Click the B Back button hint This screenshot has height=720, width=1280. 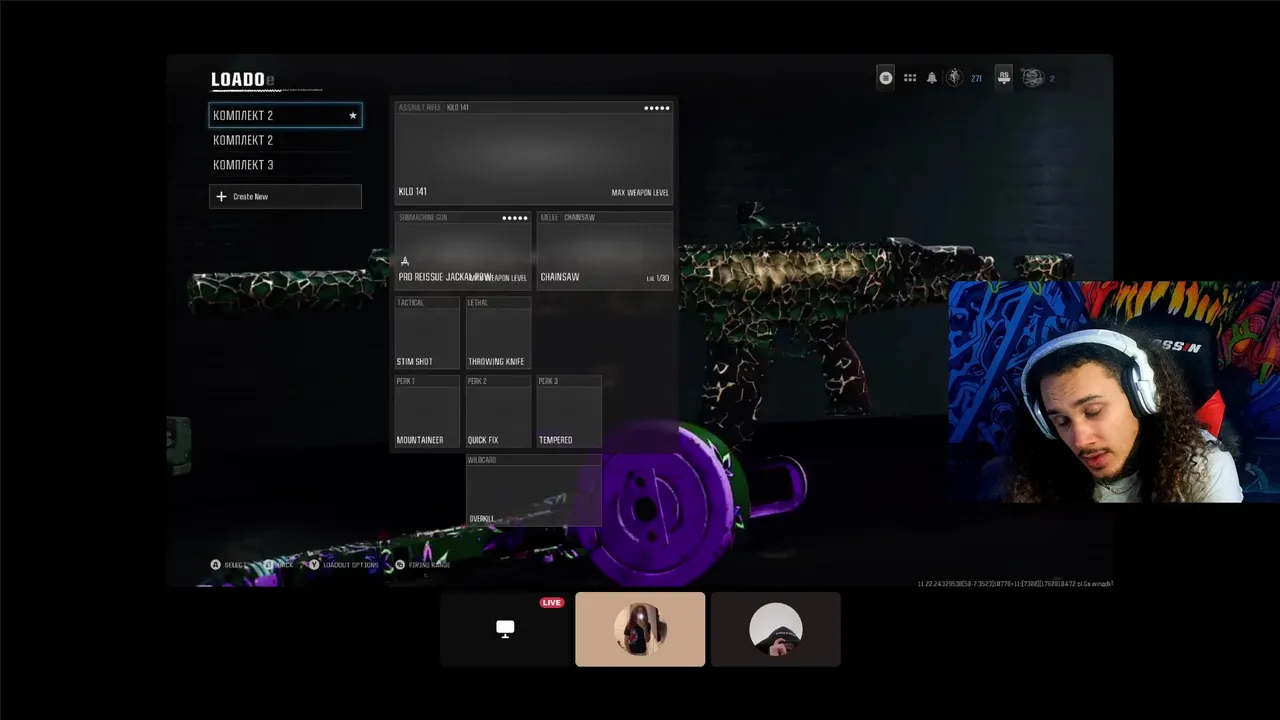[x=279, y=565]
